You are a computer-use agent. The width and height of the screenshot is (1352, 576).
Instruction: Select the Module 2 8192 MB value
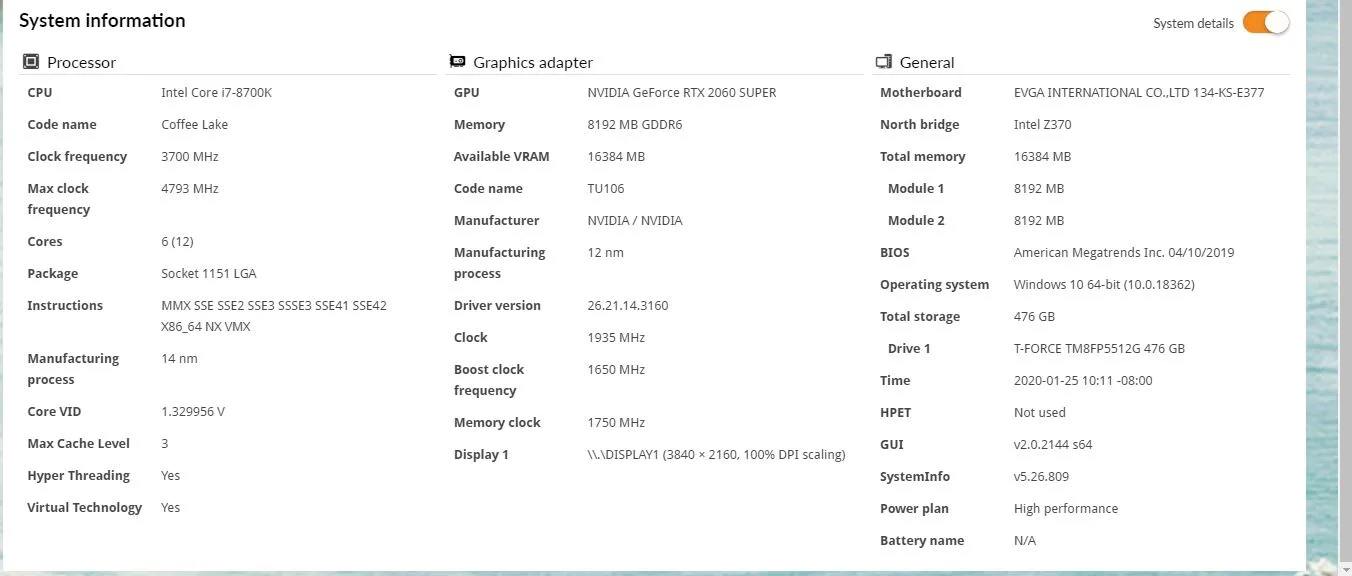point(1039,221)
